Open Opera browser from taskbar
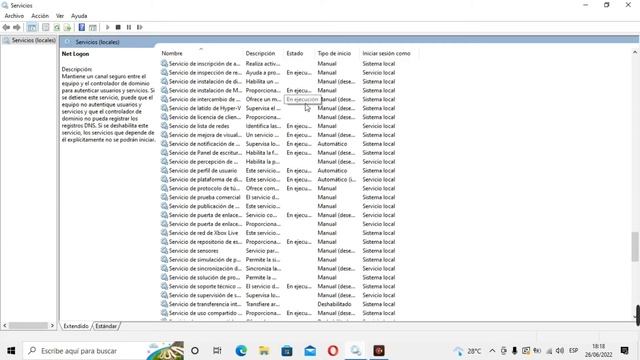The width and height of the screenshot is (640, 360). 333,351
